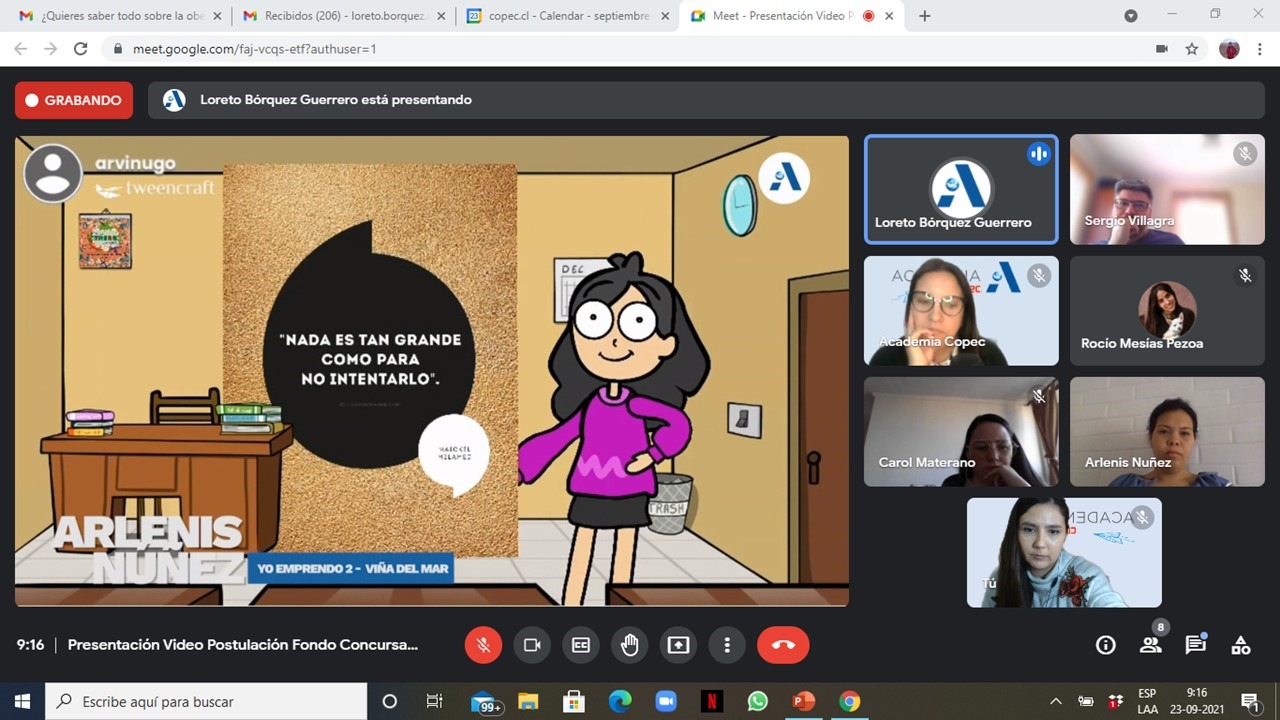Open more options three-dot menu
The height and width of the screenshot is (720, 1280).
[x=728, y=645]
